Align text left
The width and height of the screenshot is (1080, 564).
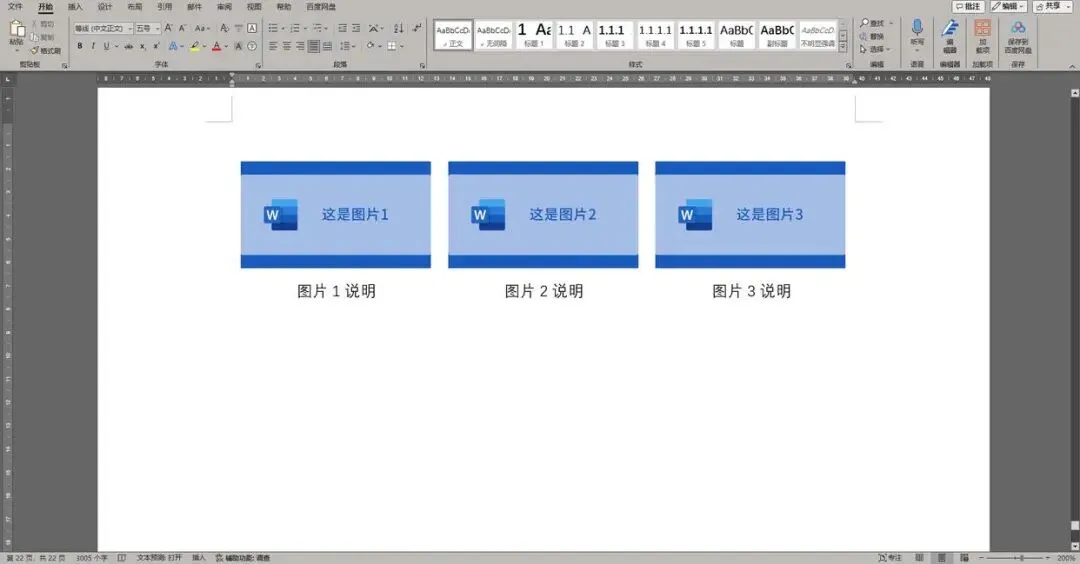pos(273,46)
